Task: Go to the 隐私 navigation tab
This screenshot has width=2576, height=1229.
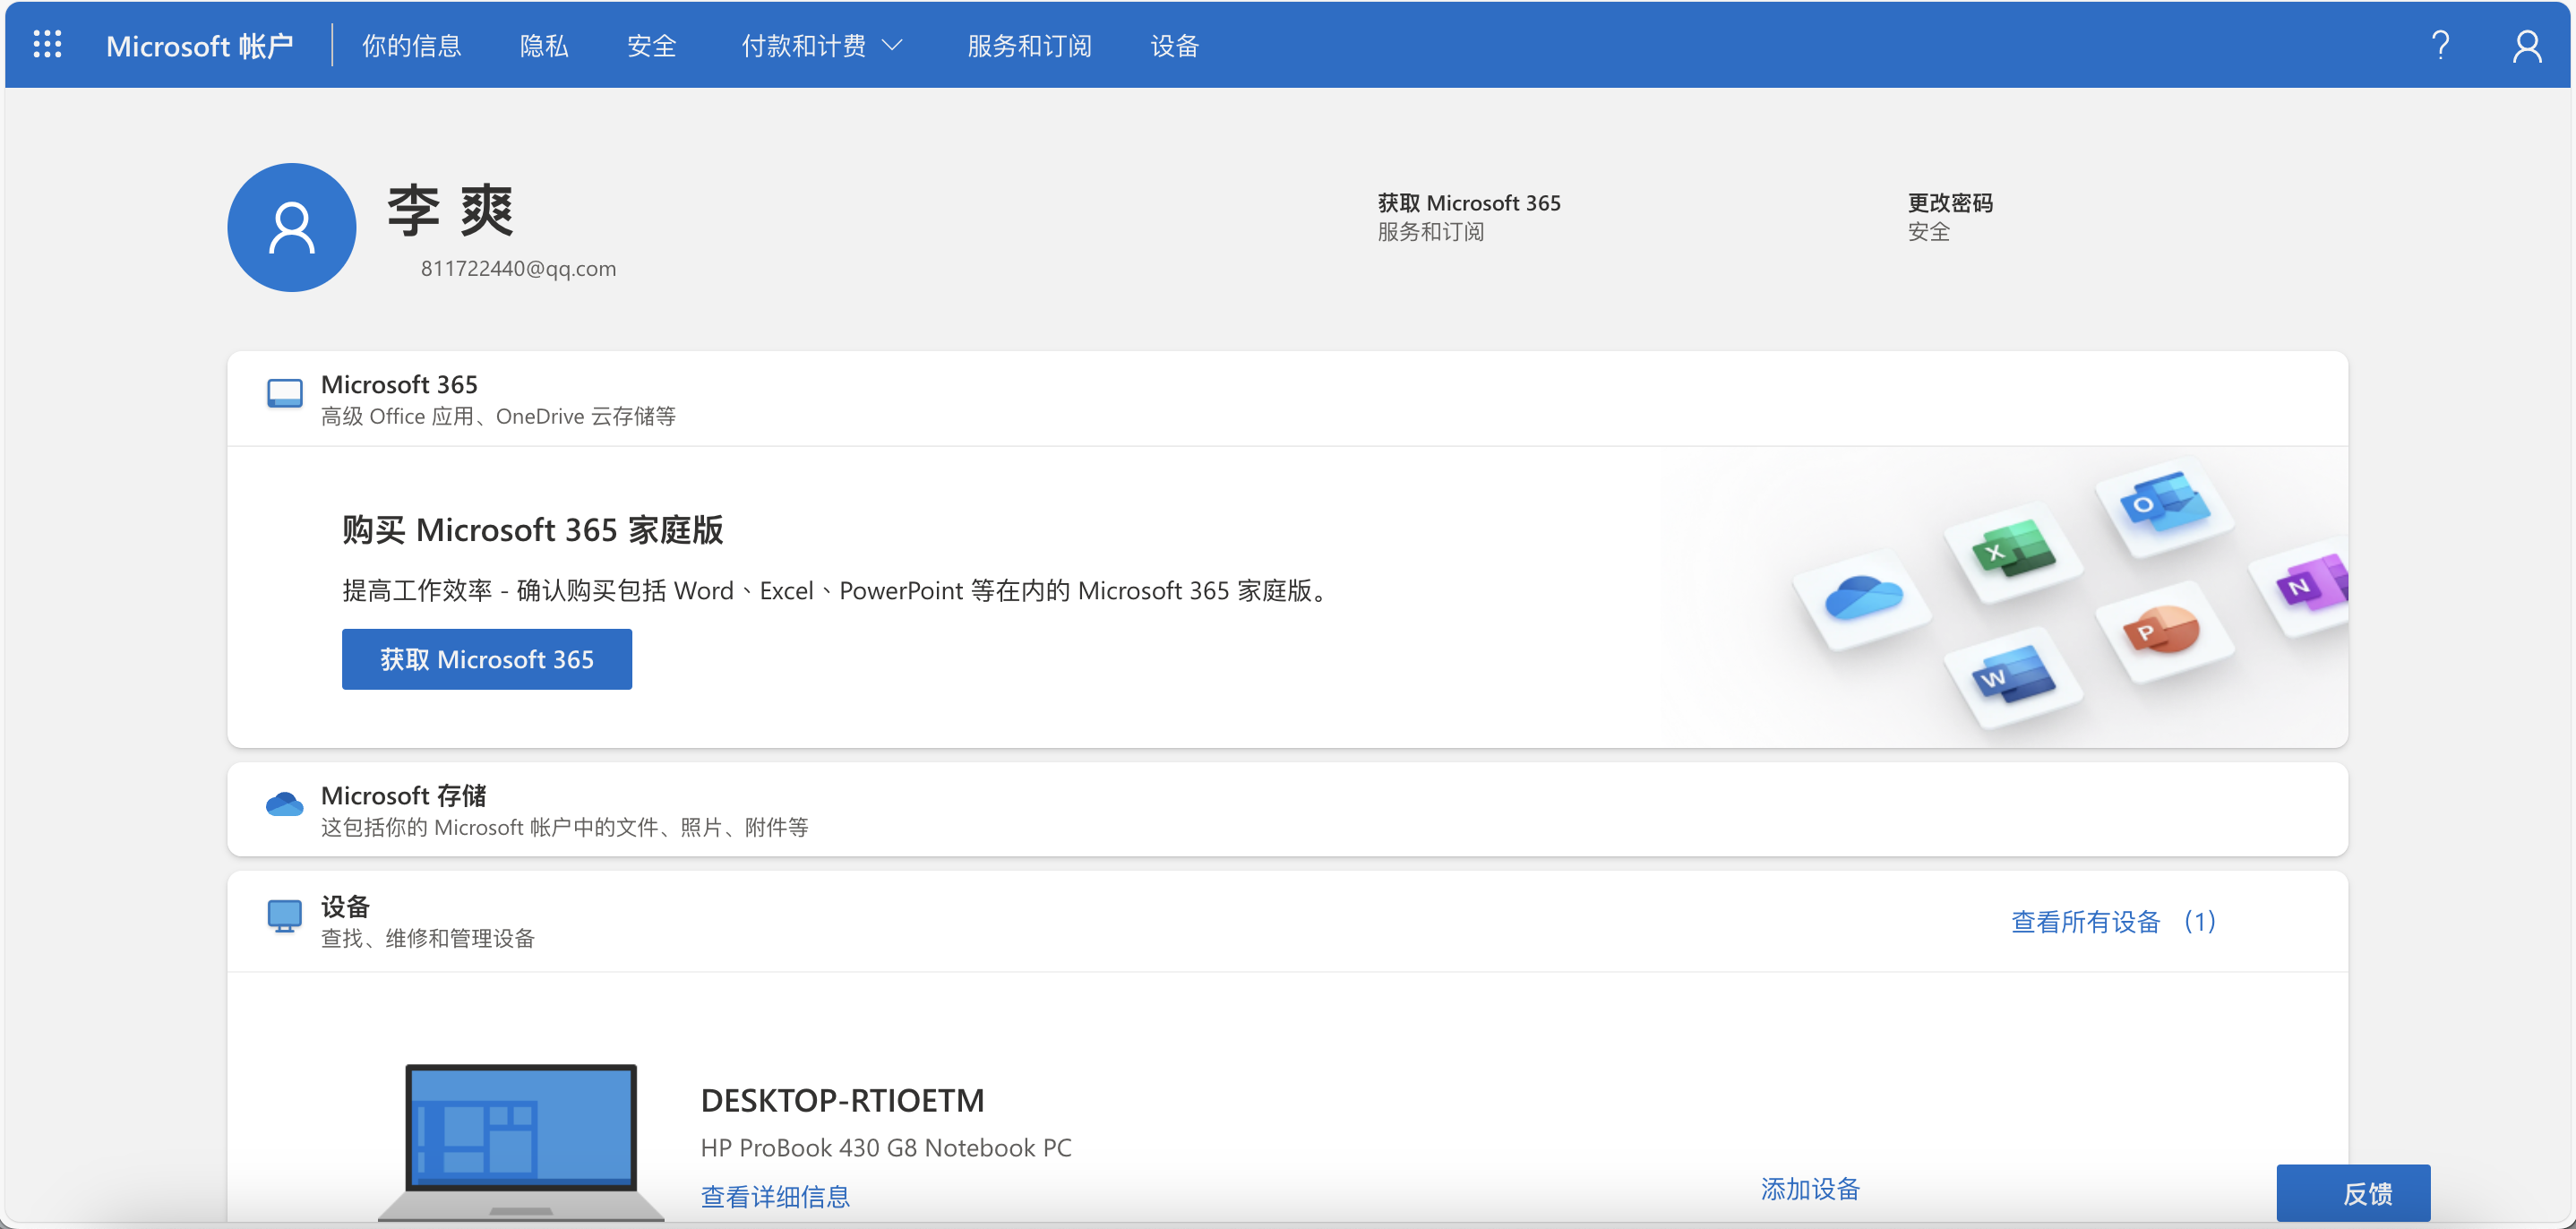Action: coord(544,46)
